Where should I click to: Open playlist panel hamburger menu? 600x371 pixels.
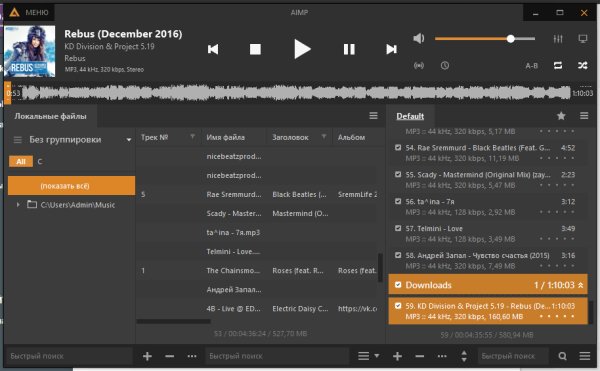pos(584,116)
